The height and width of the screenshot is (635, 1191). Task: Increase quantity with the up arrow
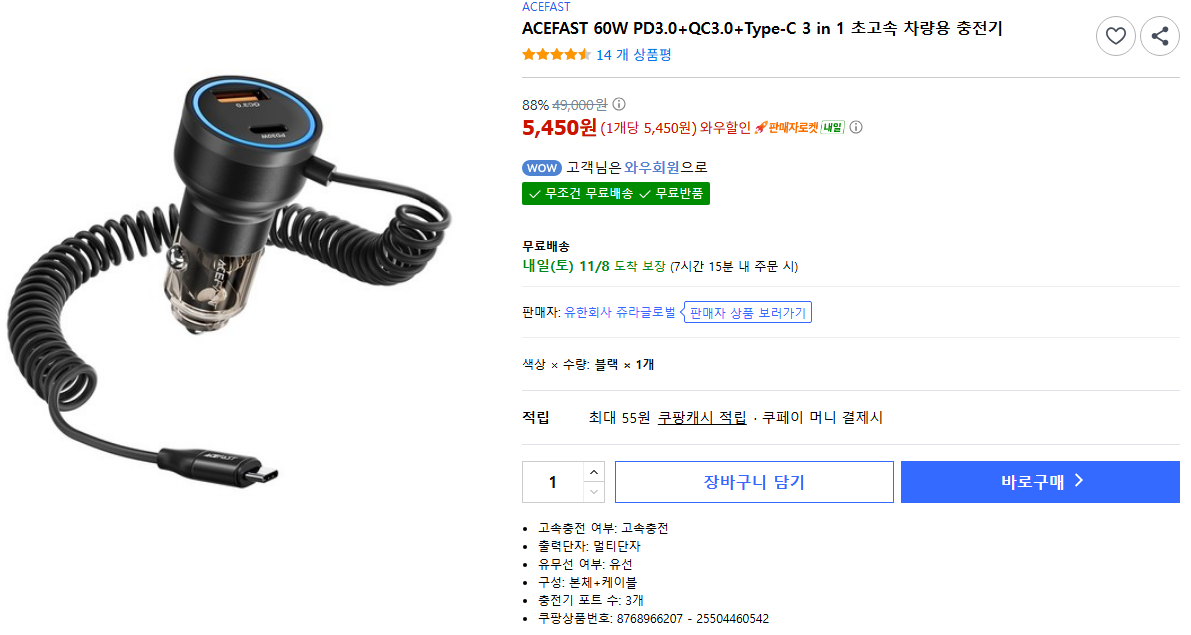[594, 472]
